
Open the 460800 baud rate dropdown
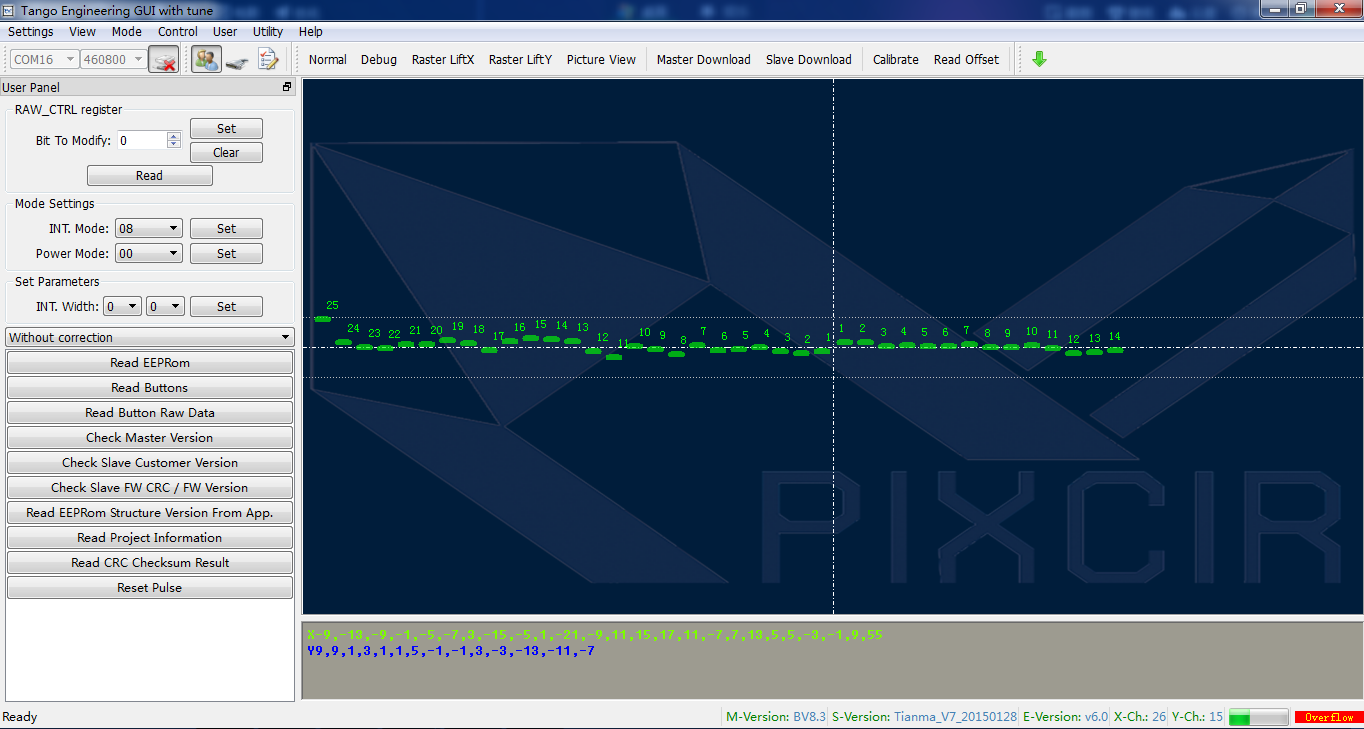[x=139, y=59]
